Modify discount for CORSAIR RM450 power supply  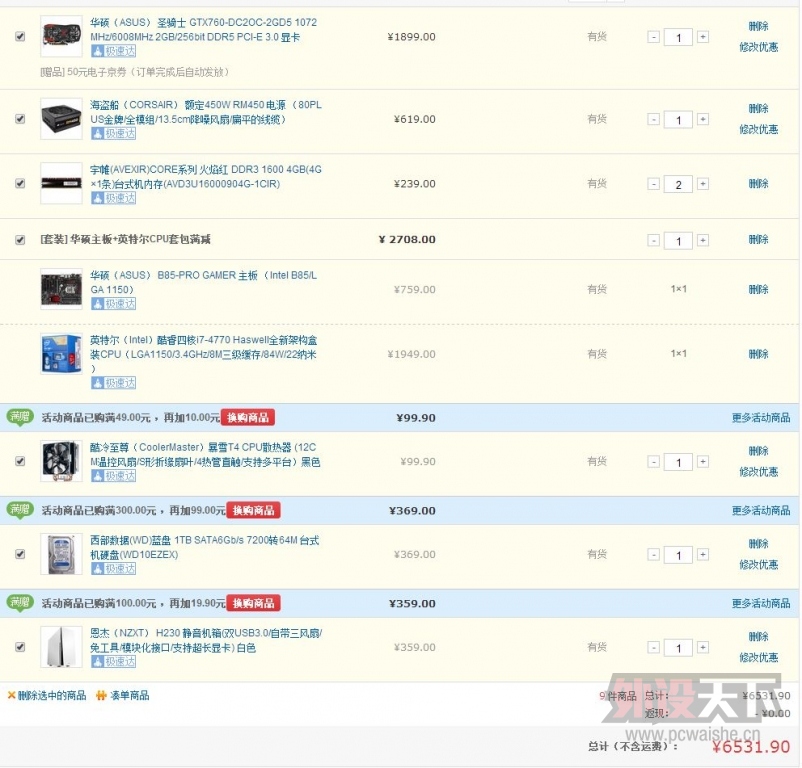tap(759, 129)
